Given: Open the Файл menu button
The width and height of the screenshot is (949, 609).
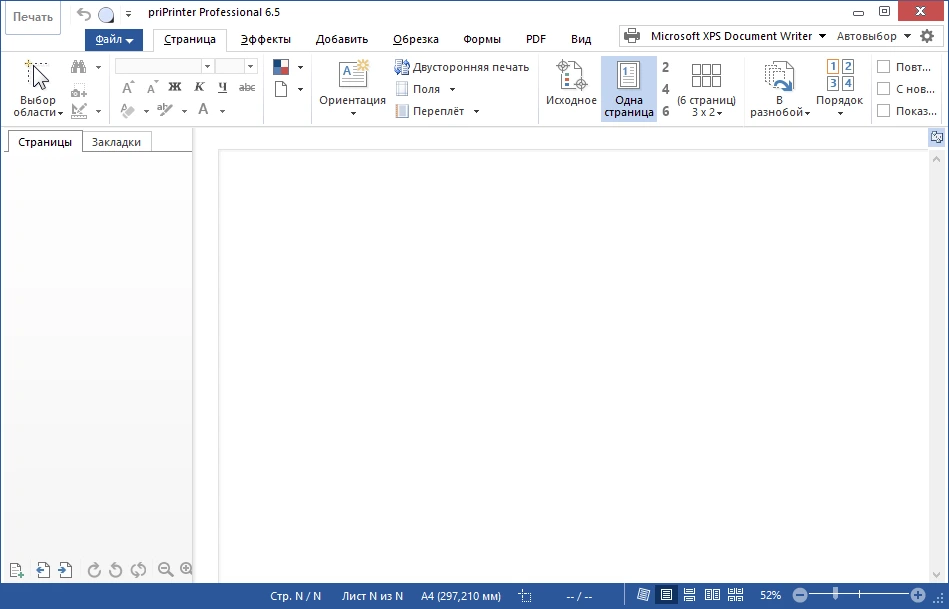Looking at the screenshot, I should (x=114, y=39).
